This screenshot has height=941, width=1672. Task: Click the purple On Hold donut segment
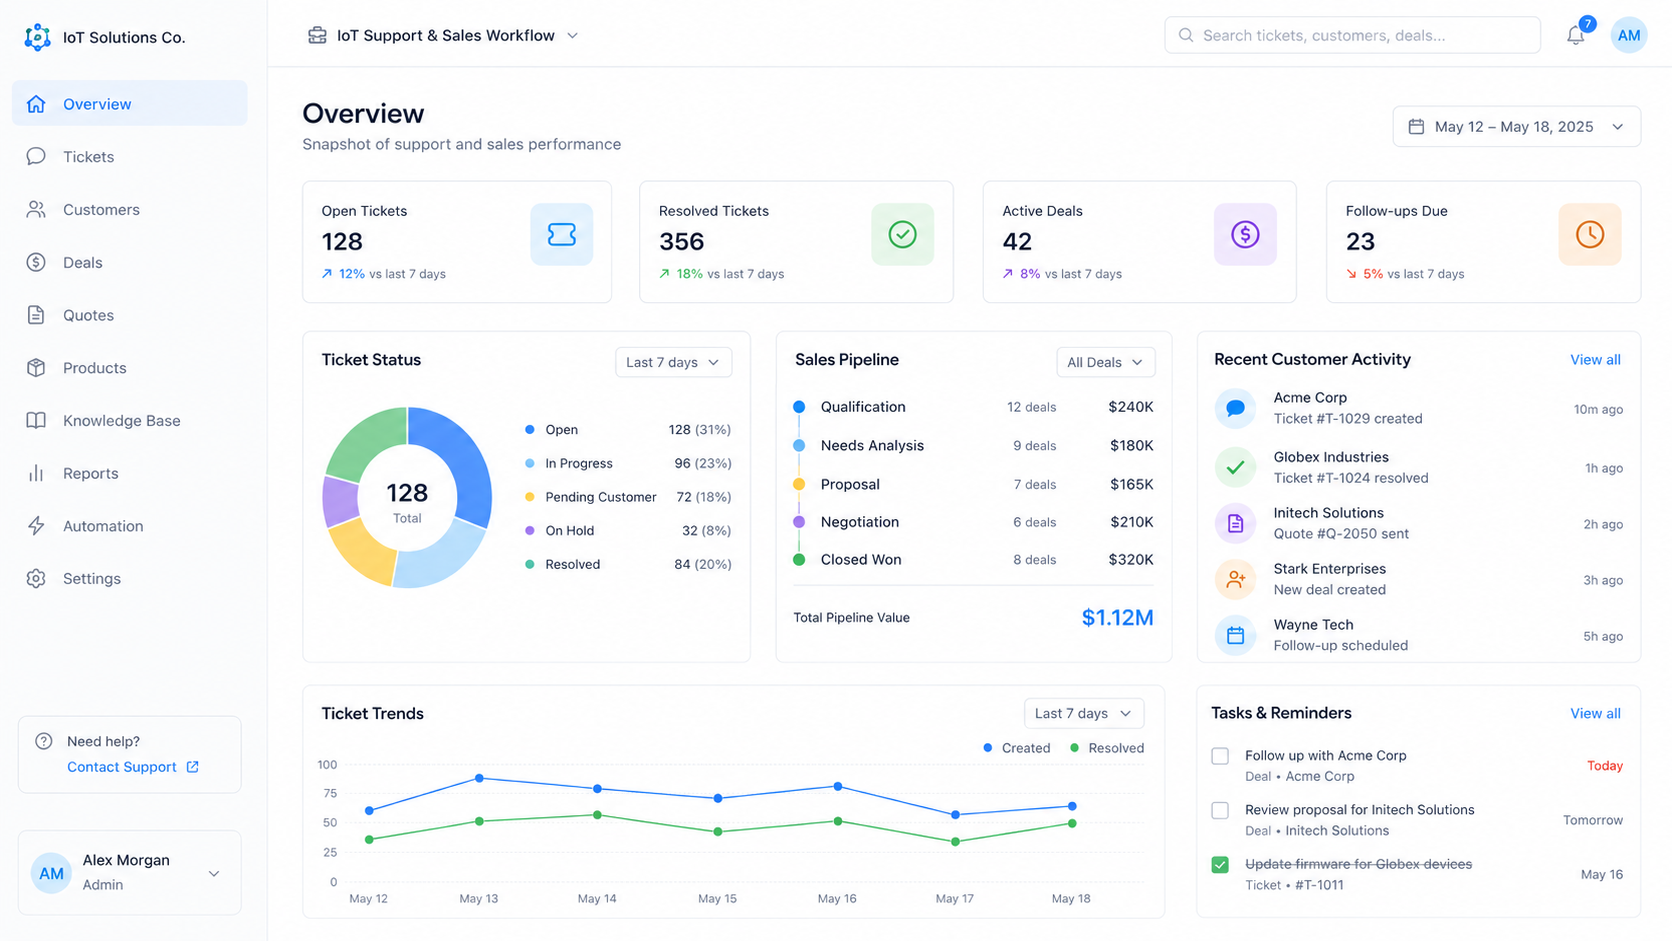pos(340,501)
